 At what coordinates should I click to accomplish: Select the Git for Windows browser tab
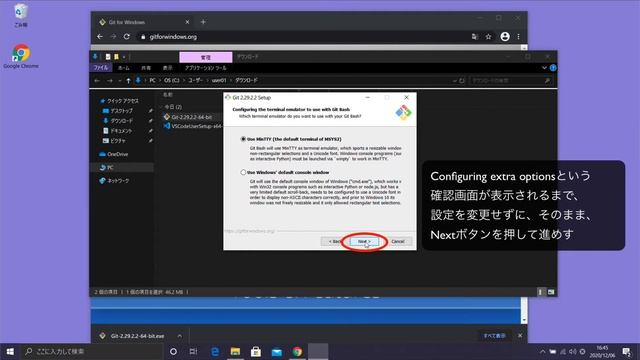click(x=144, y=22)
